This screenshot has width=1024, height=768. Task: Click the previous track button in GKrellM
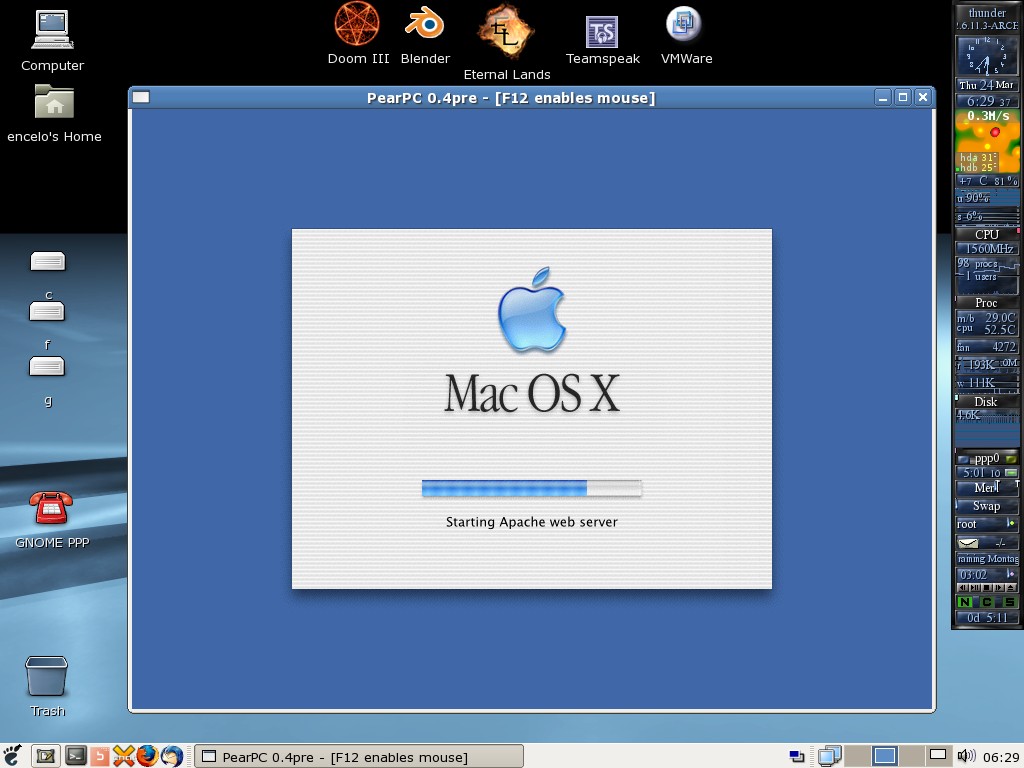[x=962, y=588]
